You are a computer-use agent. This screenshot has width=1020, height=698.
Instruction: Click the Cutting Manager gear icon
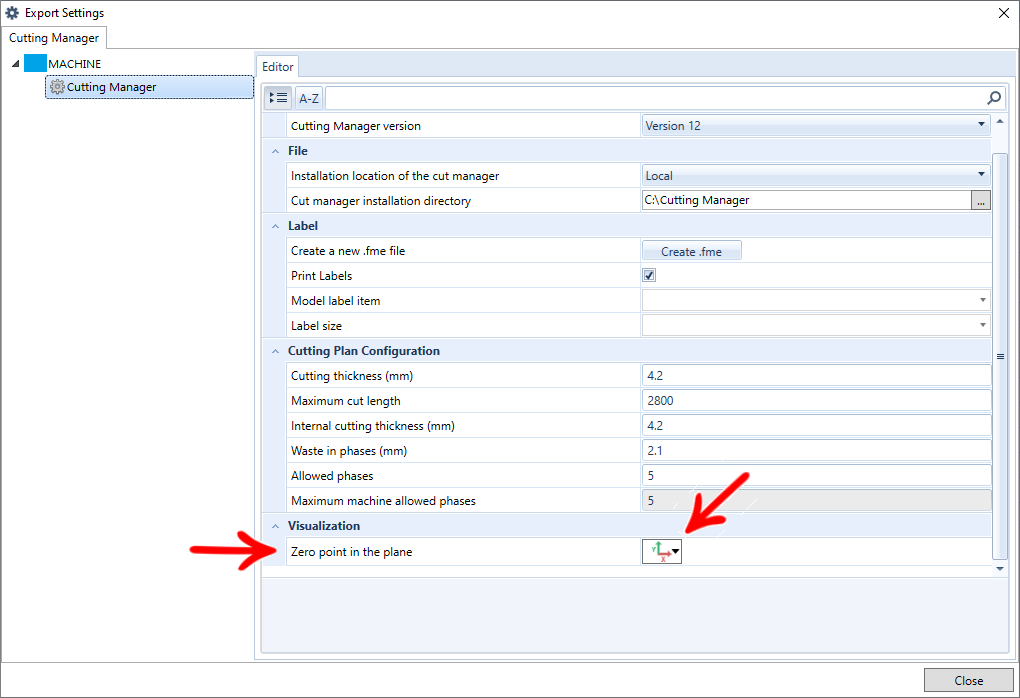[57, 87]
